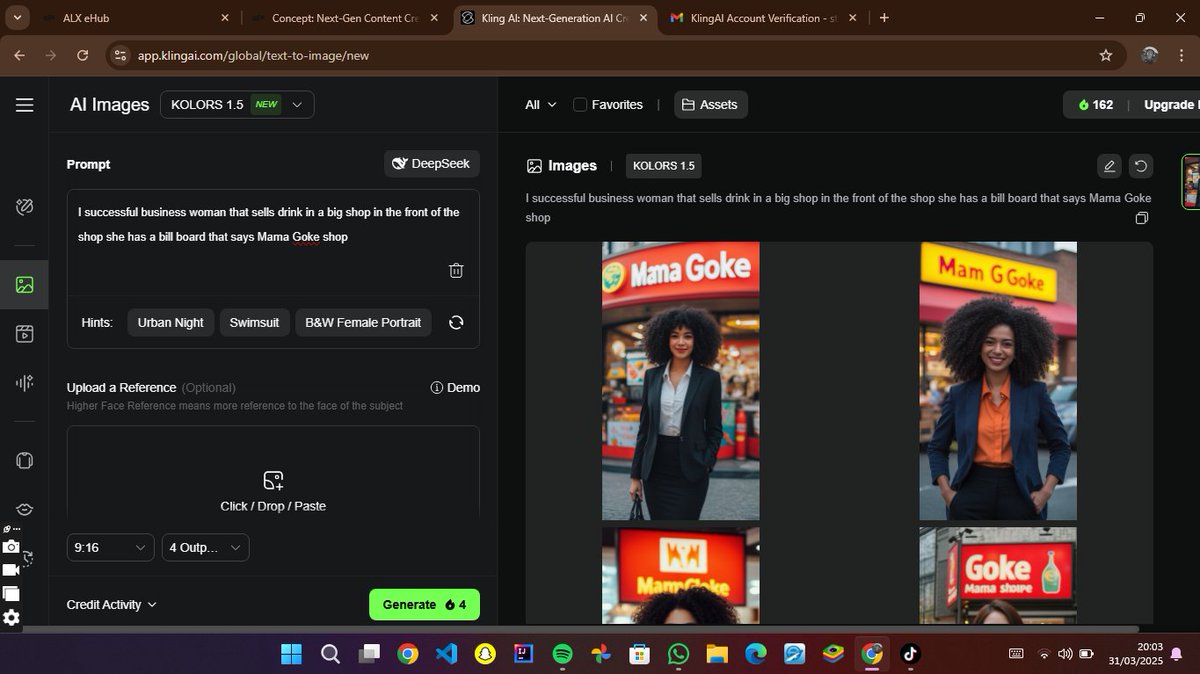1200x674 pixels.
Task: Open the hamburger menu in the sidebar
Action: coord(25,105)
